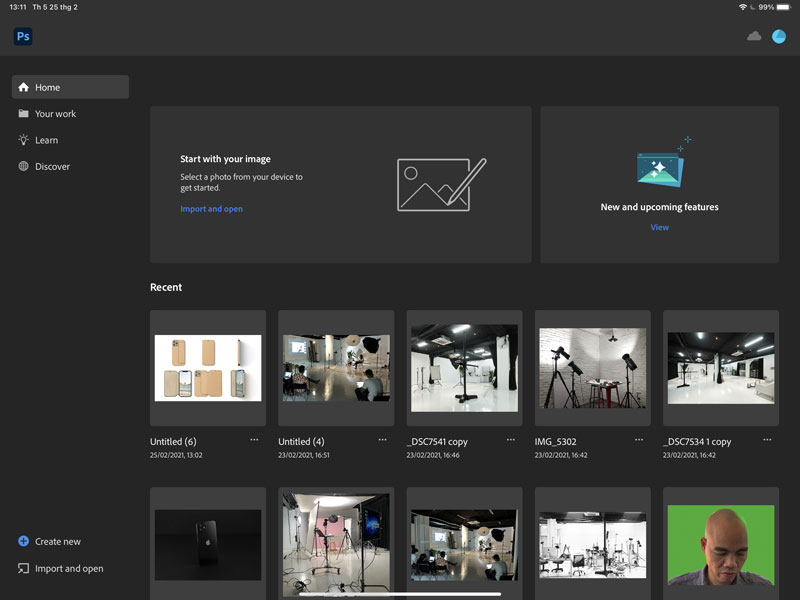800x600 pixels.
Task: Click the image-with-pen illustration icon
Action: pyautogui.click(x=441, y=184)
